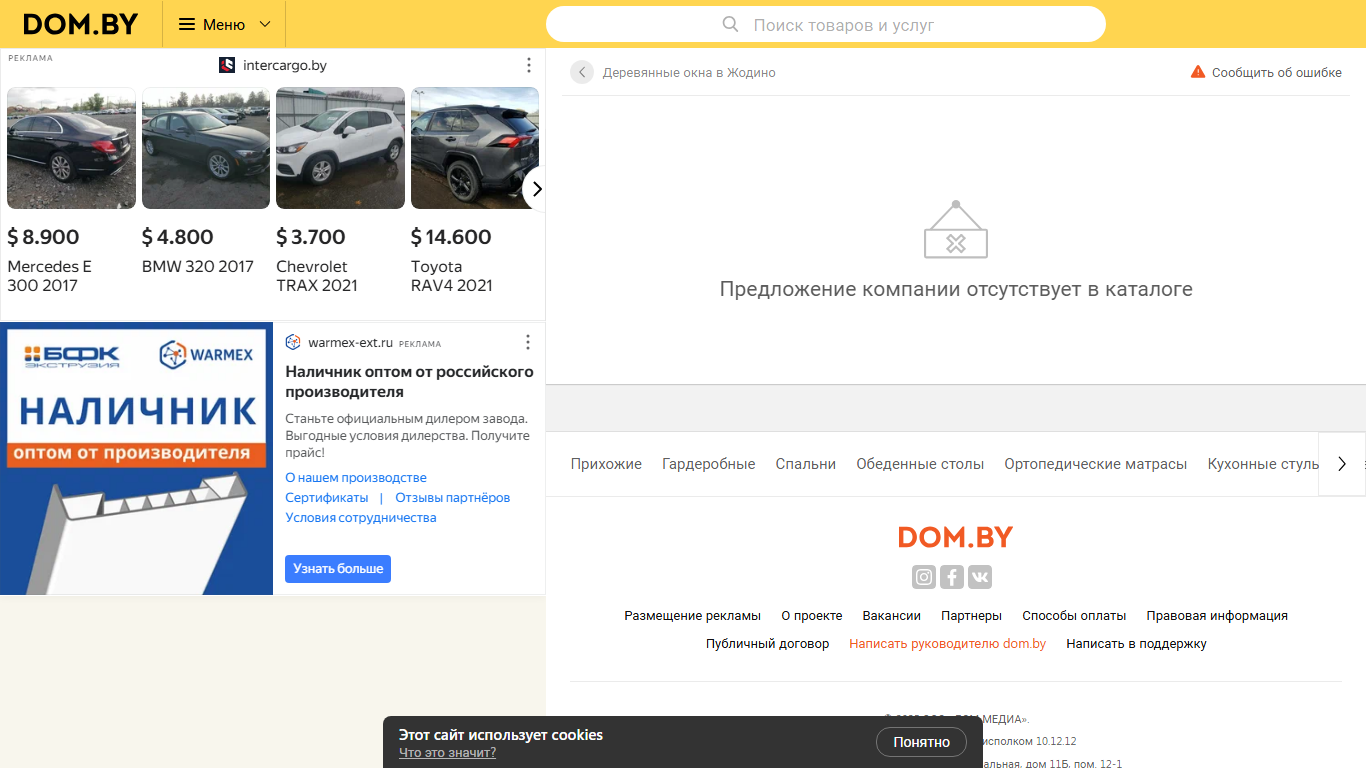Follow О нашем производстве link

(x=356, y=478)
